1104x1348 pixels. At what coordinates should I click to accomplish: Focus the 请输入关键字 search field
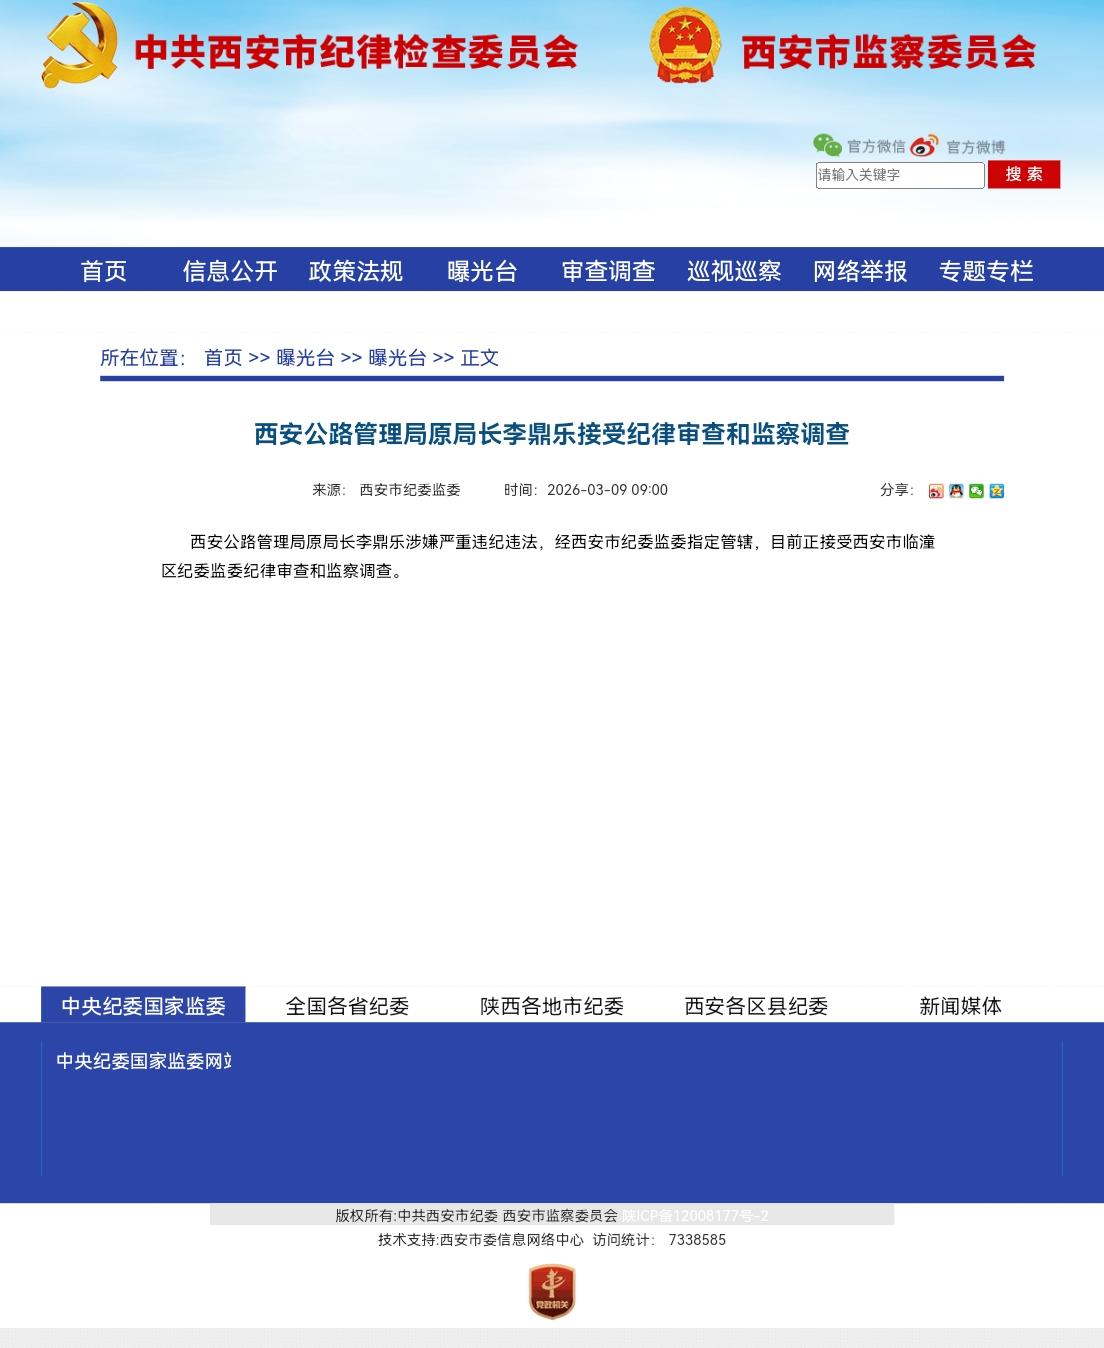pos(900,175)
